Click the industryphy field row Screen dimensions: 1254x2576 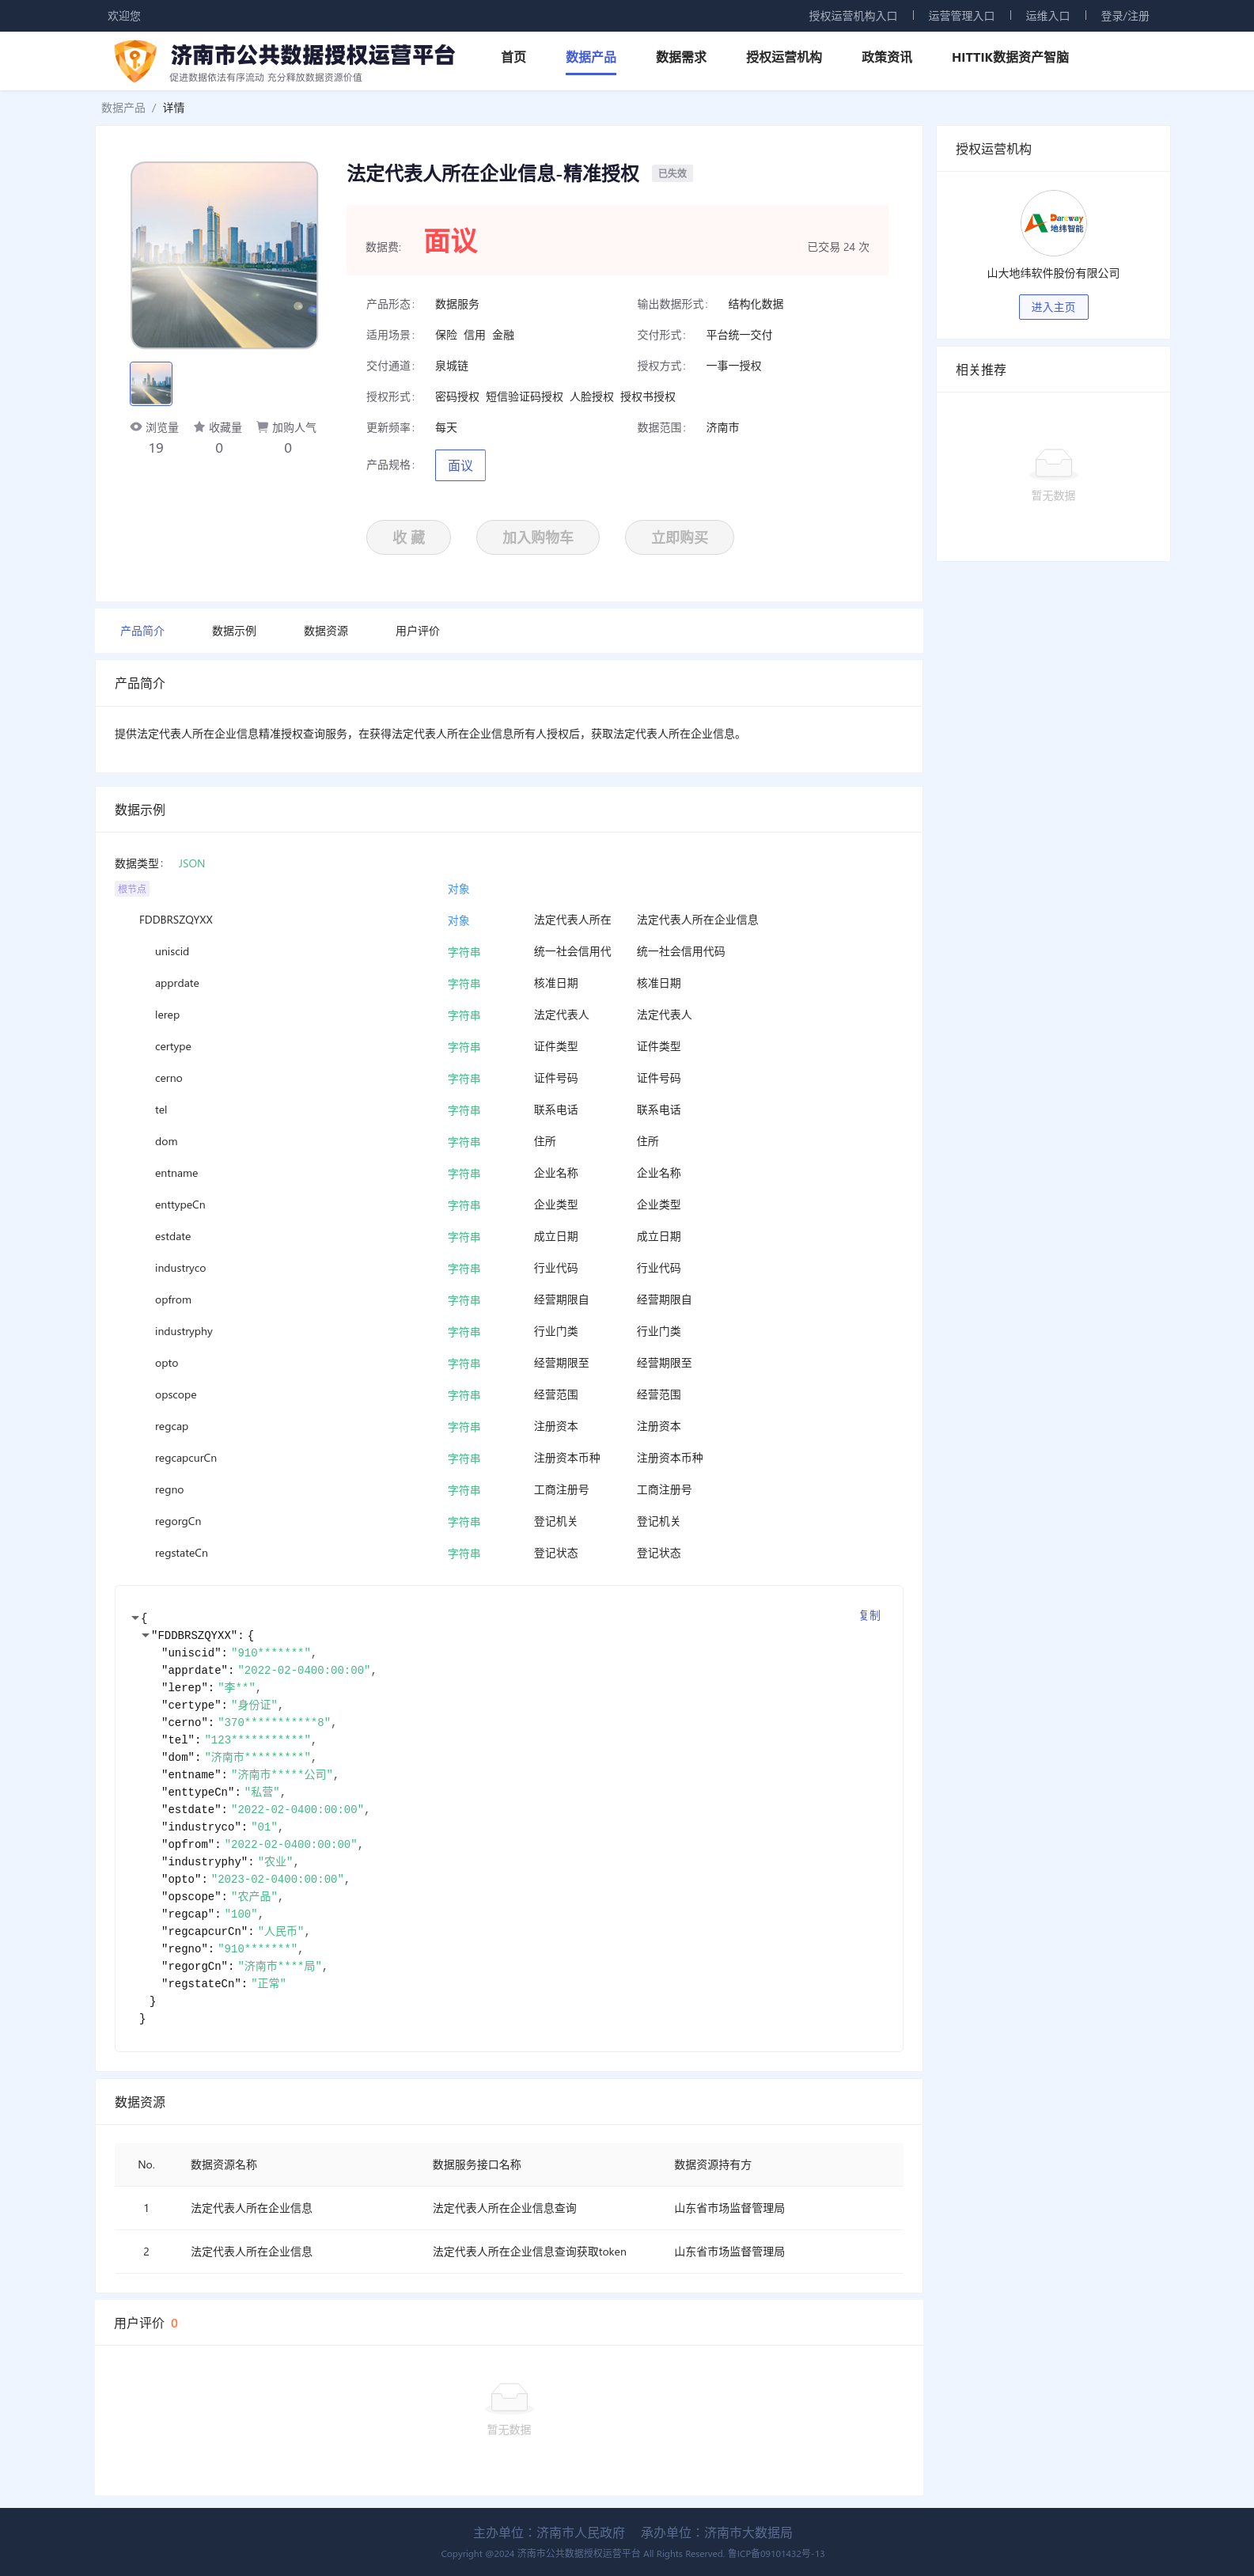point(509,1332)
